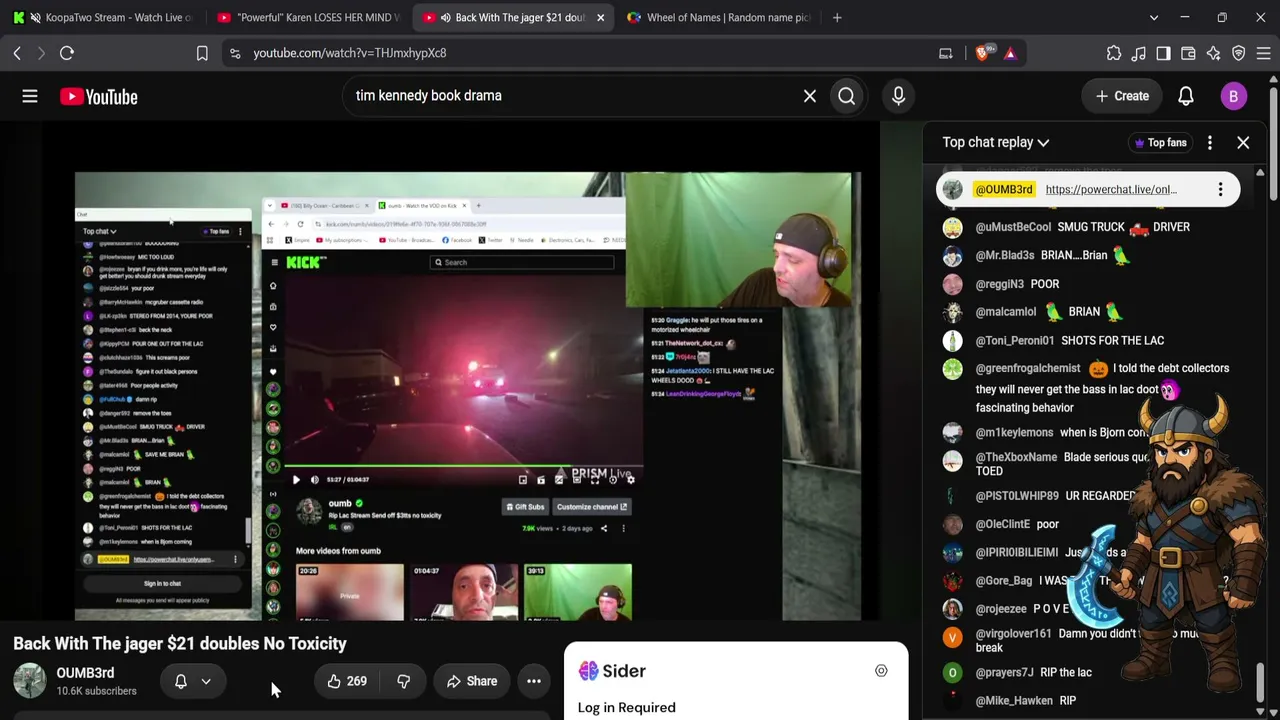The height and width of the screenshot is (720, 1280).
Task: Switch to Powerful Karen video tab
Action: tap(307, 17)
